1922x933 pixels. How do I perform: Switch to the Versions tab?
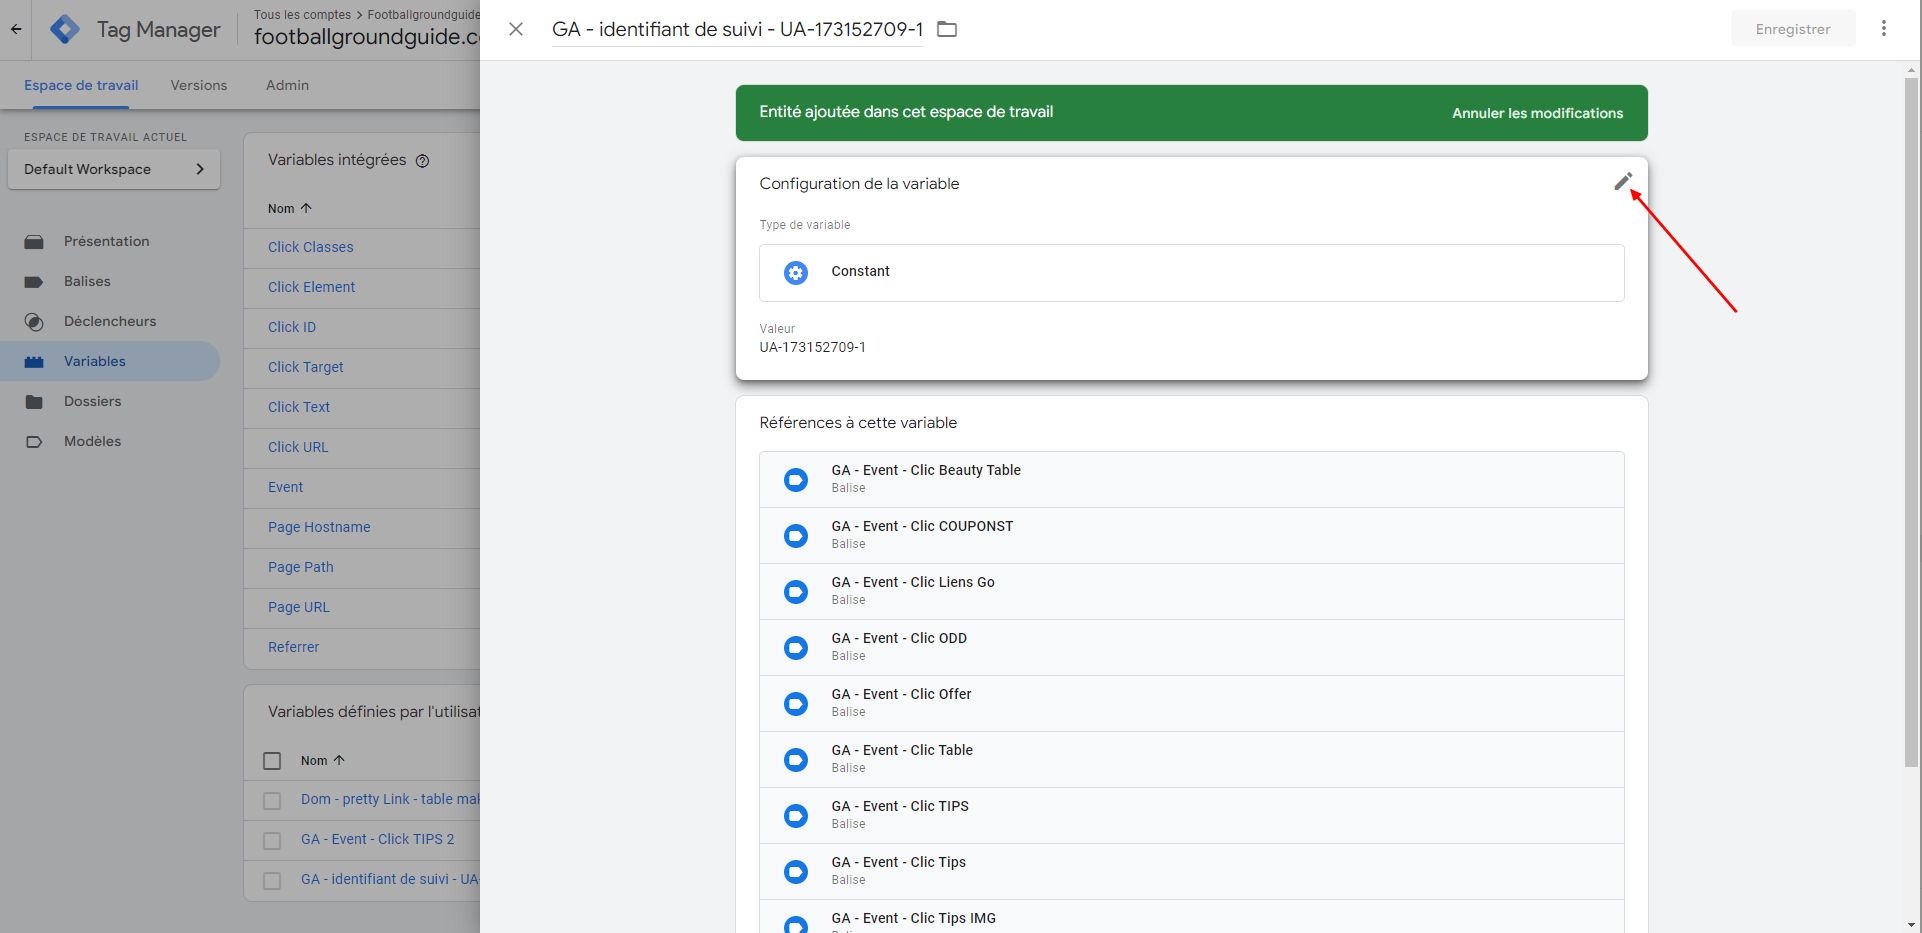(198, 85)
